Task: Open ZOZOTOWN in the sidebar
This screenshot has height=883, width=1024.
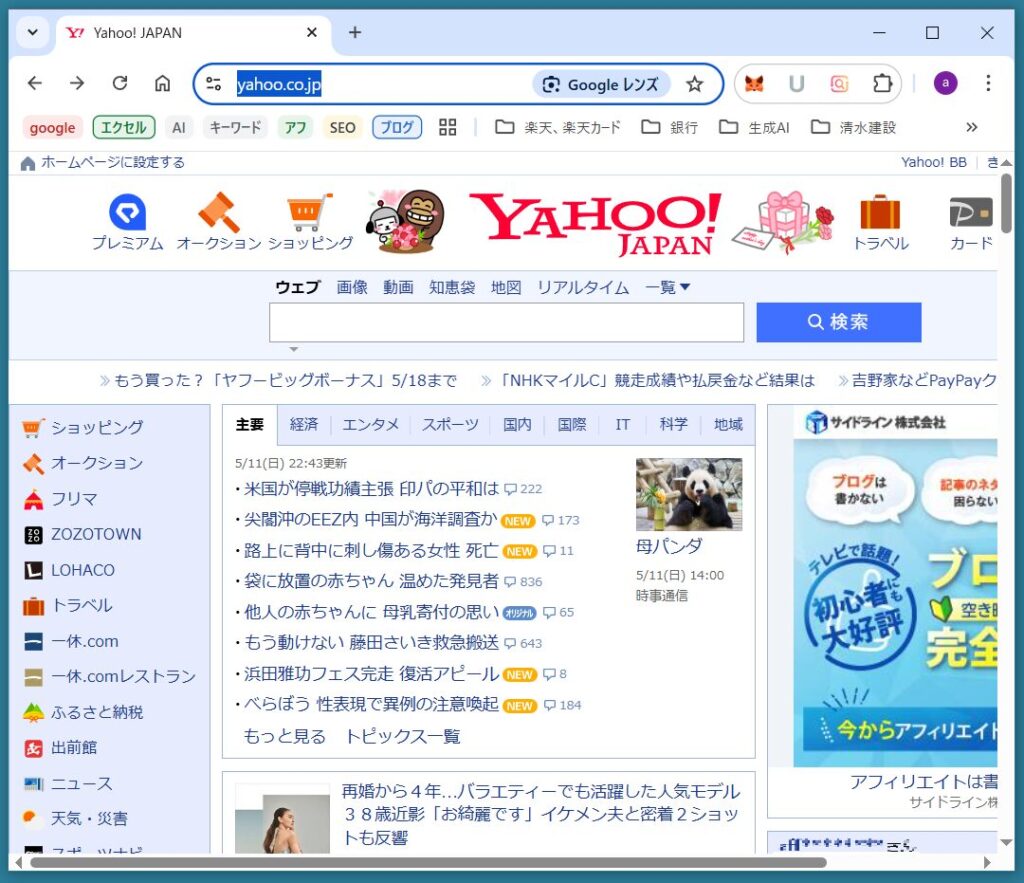Action: point(96,534)
